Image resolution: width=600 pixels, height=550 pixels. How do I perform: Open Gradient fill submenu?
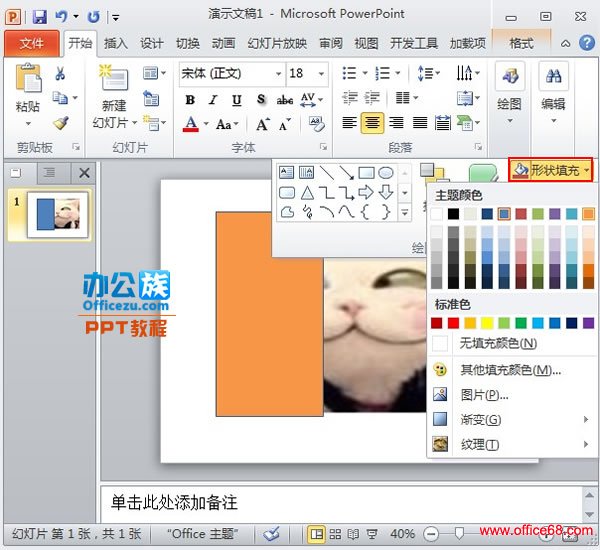[512, 419]
